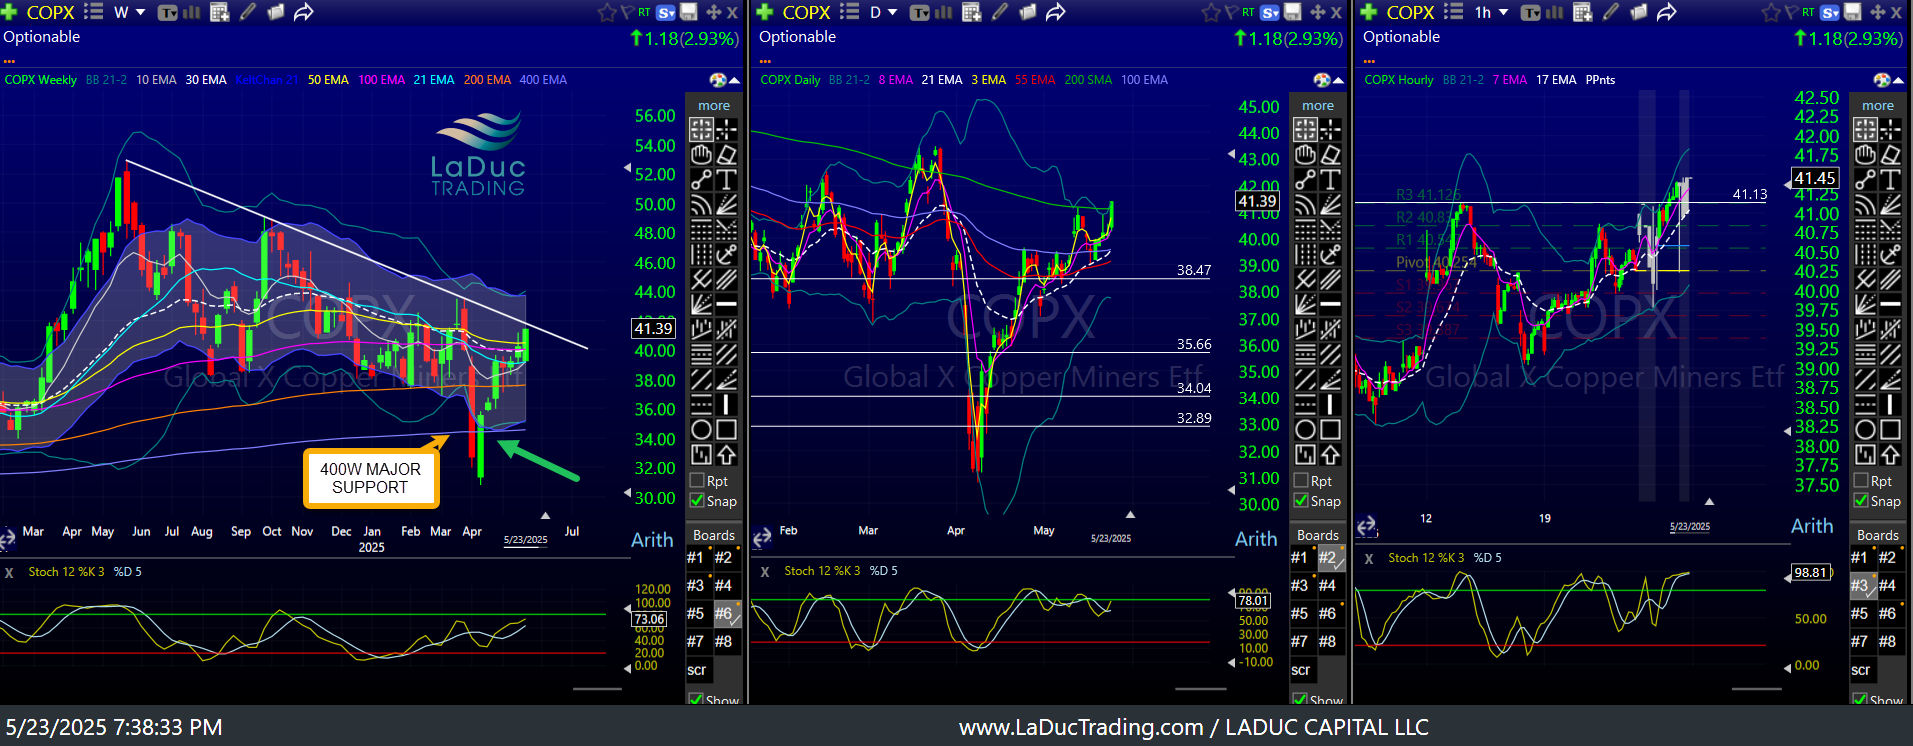The height and width of the screenshot is (746, 1913).
Task: Click the save floppy icon on weekly chart
Action: click(689, 12)
